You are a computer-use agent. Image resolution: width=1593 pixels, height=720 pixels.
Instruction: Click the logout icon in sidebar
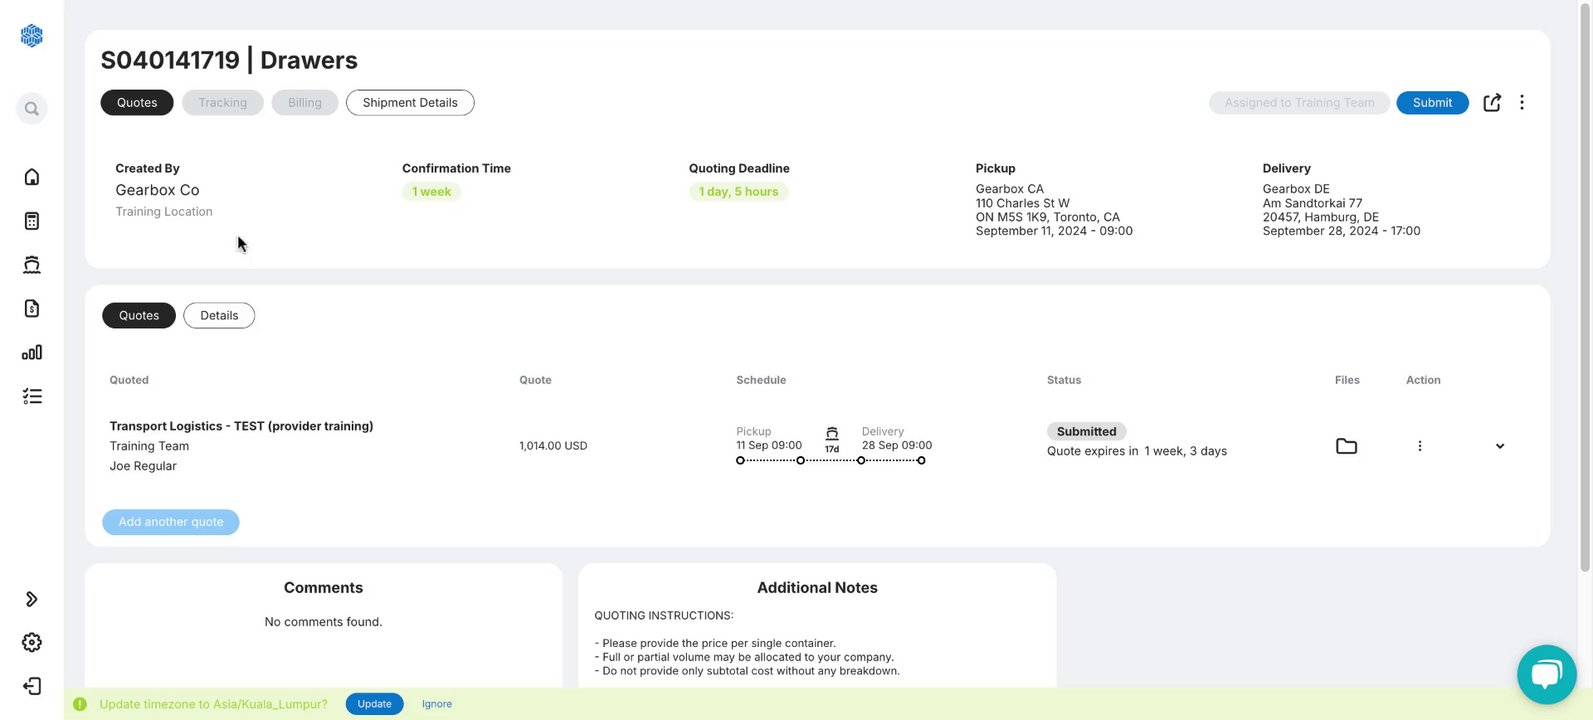point(32,686)
